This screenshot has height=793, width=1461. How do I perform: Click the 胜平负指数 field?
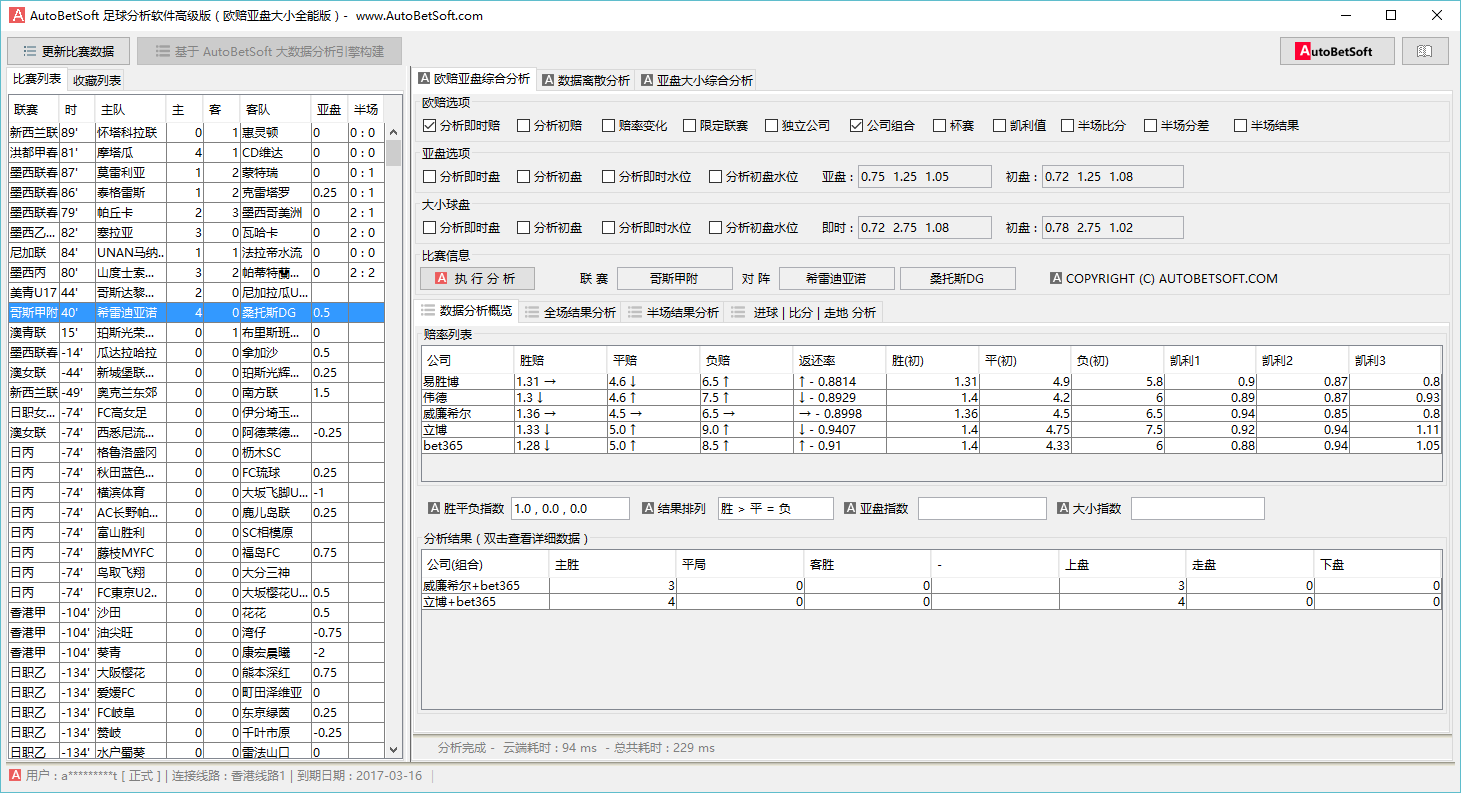[x=570, y=508]
